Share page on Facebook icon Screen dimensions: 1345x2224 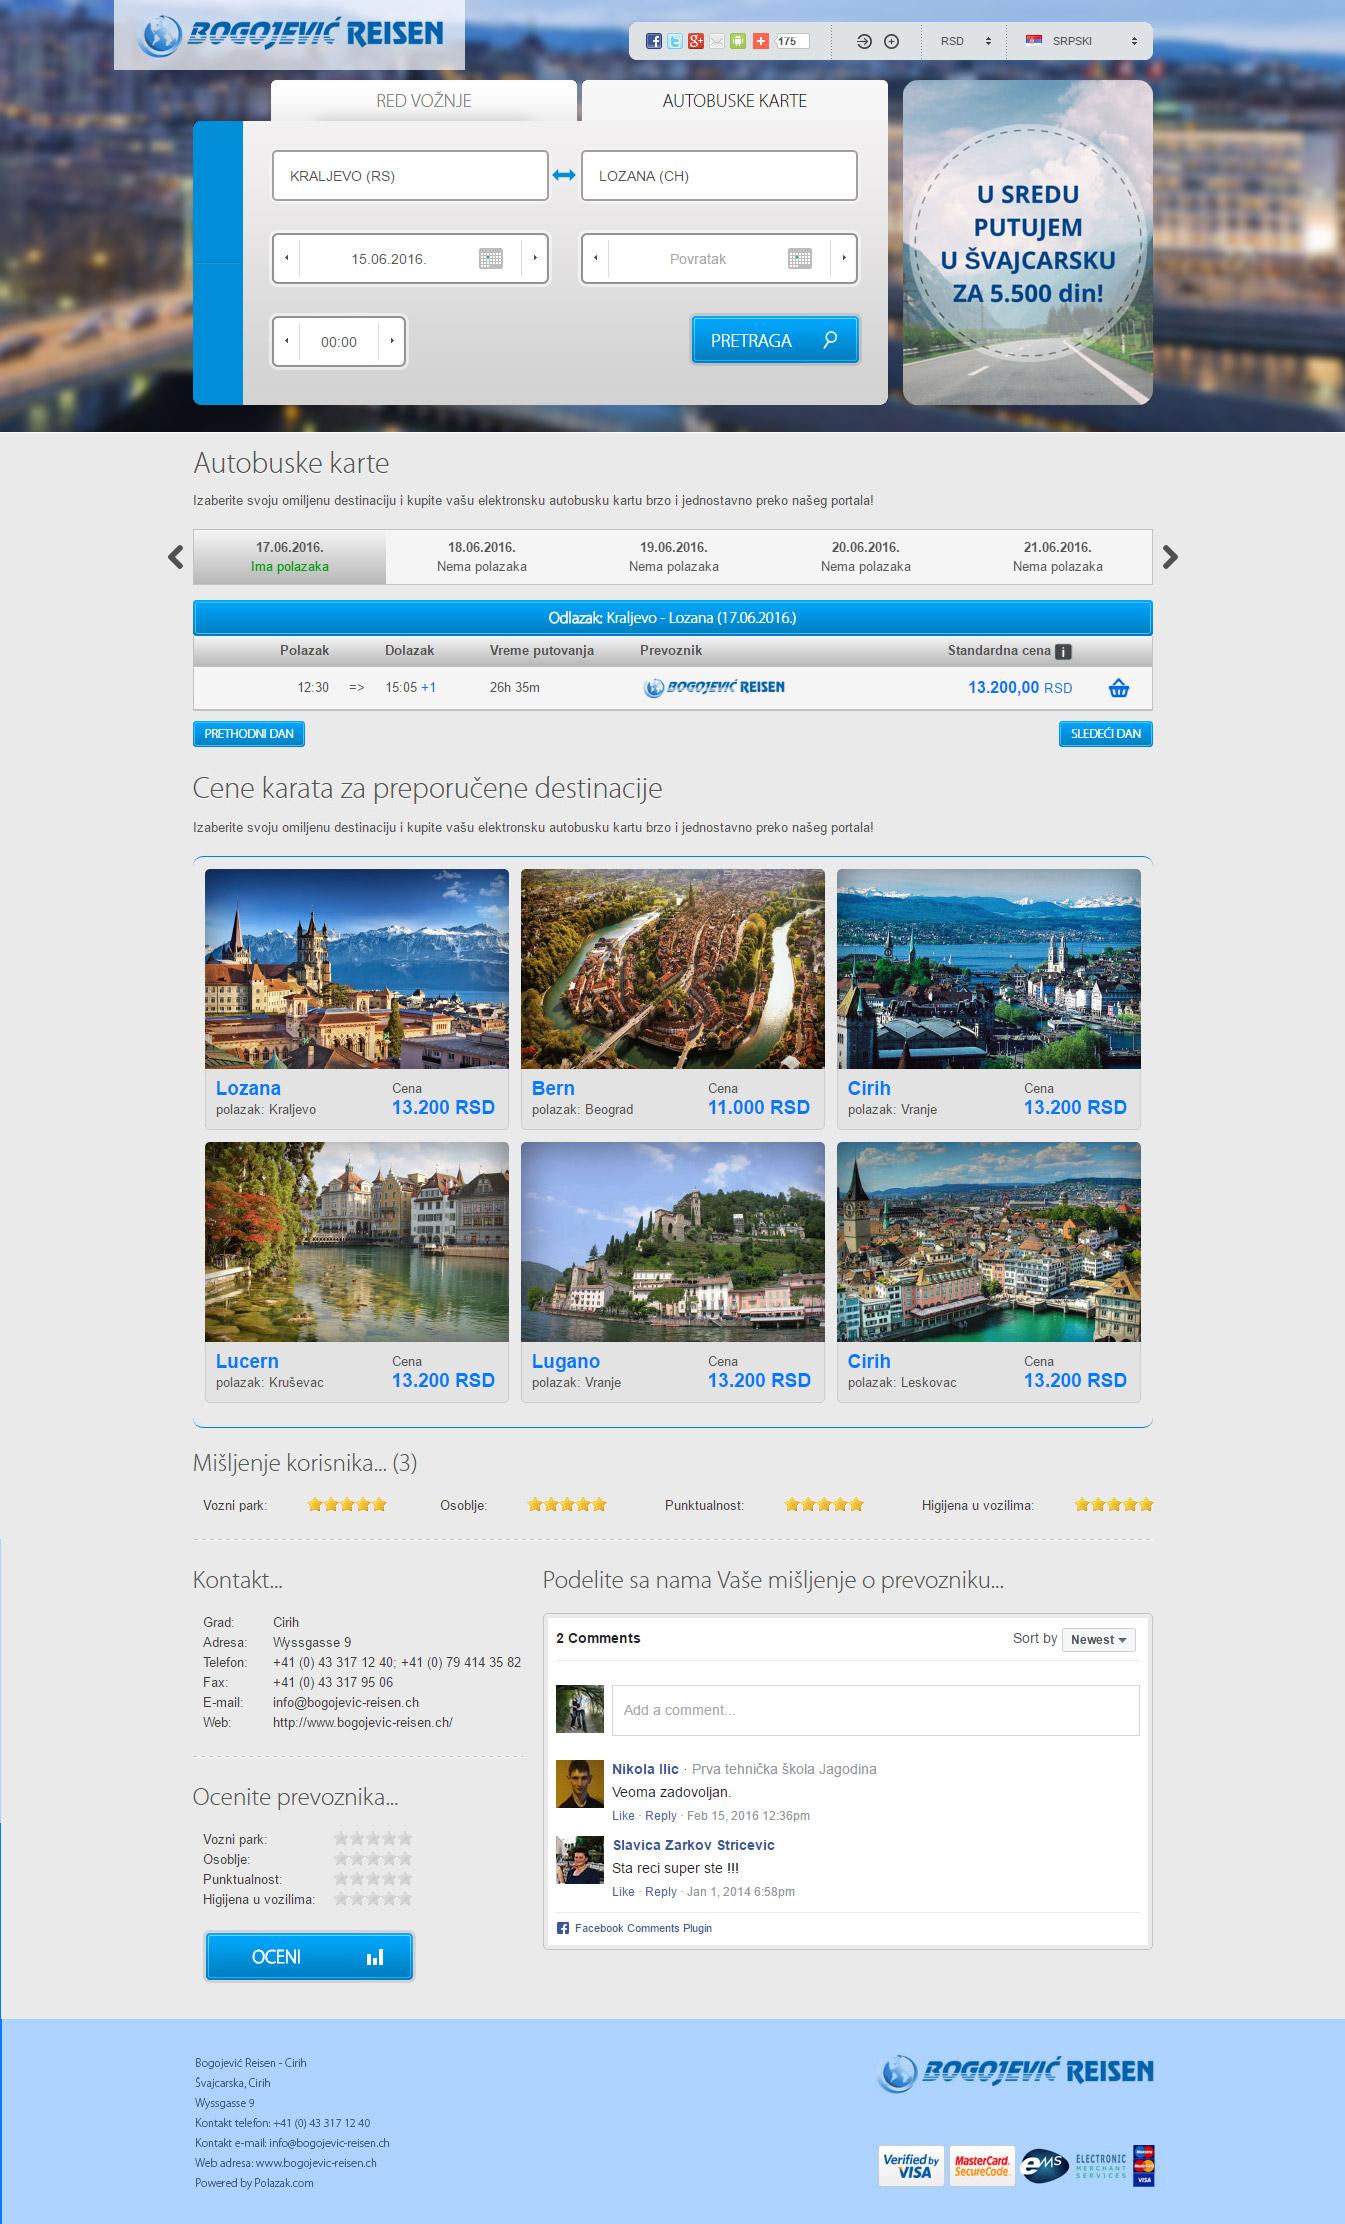(x=653, y=41)
